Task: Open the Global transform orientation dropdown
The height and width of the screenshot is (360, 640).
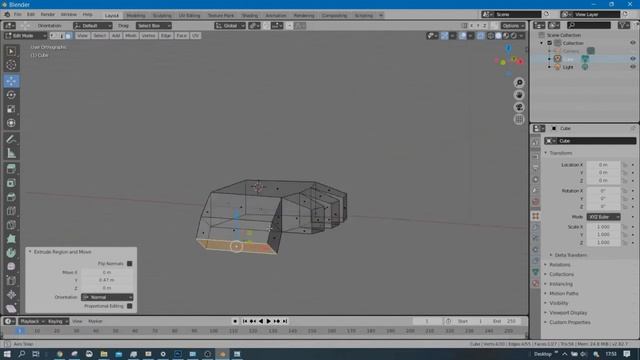Action: 230,26
